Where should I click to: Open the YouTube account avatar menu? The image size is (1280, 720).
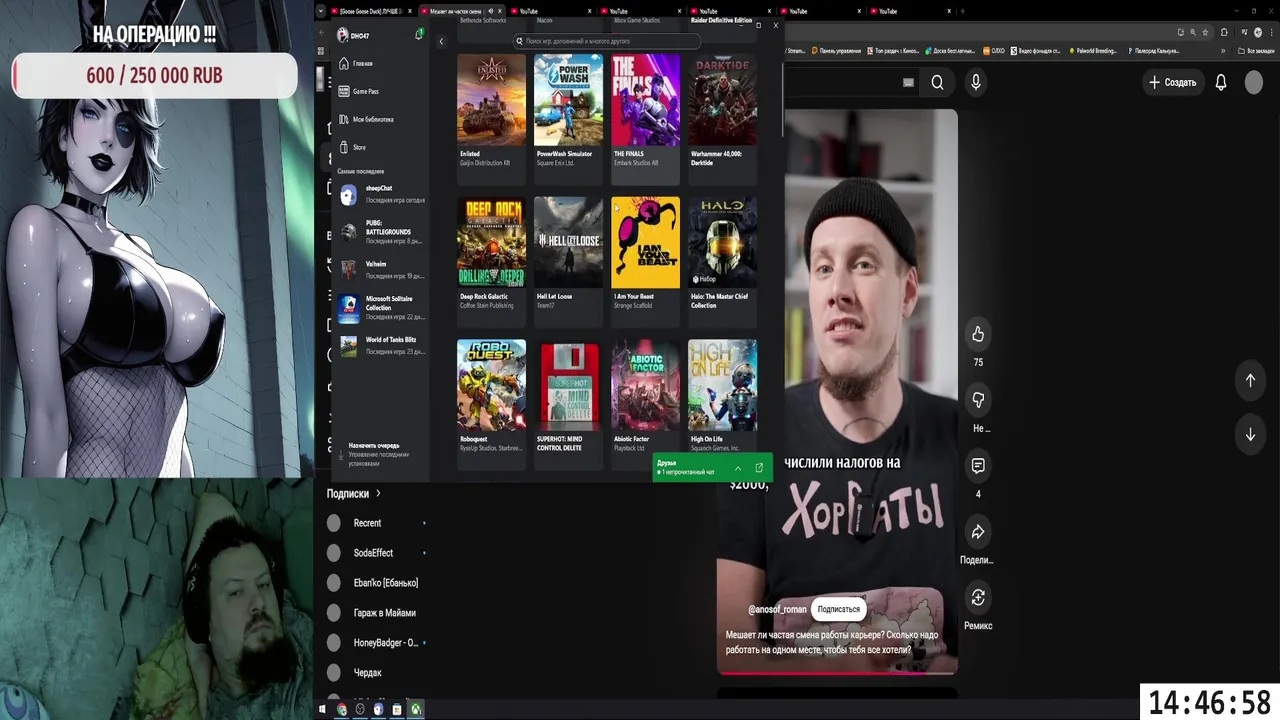tap(1254, 83)
